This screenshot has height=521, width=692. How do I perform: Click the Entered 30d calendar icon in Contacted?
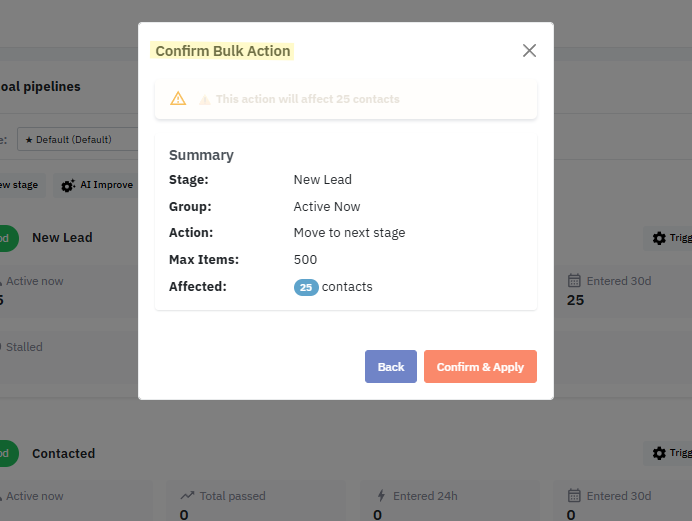tap(574, 495)
